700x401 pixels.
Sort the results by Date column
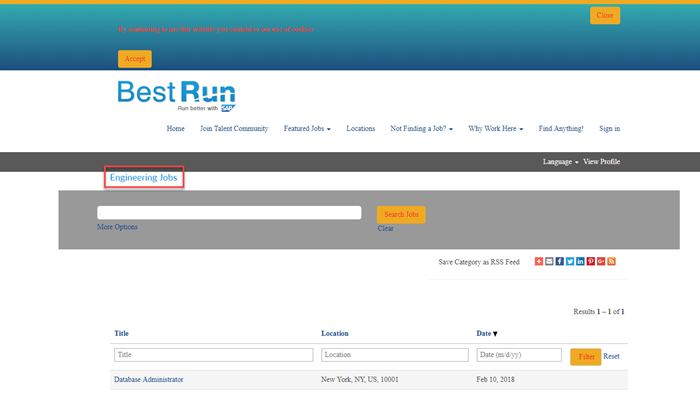[487, 334]
